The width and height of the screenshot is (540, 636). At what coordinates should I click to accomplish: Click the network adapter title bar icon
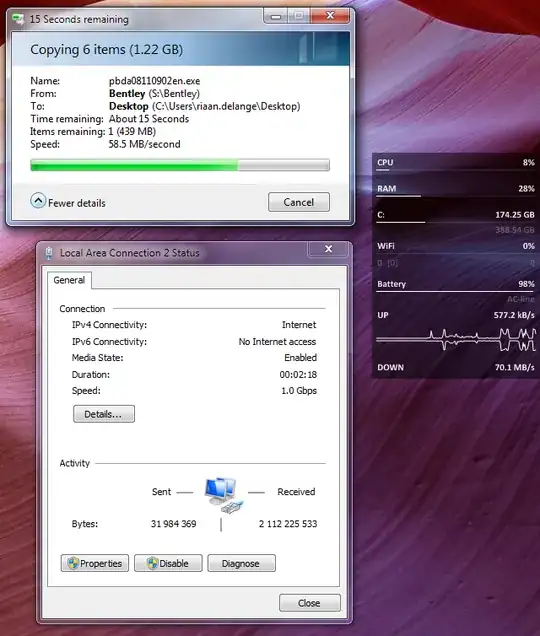tap(49, 253)
